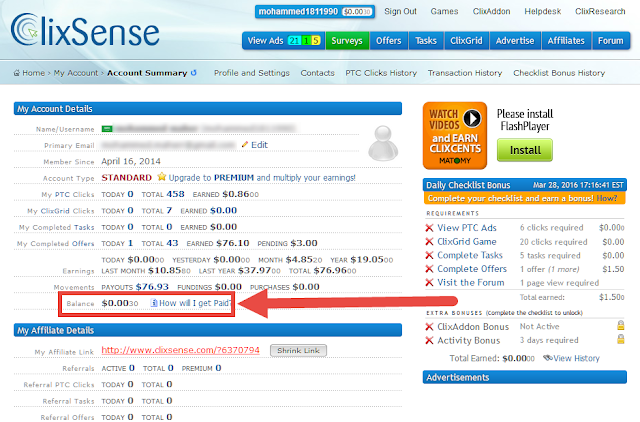The image size is (640, 422).
Task: Click the padlock icon for Activity Bonus
Action: pyautogui.click(x=620, y=339)
